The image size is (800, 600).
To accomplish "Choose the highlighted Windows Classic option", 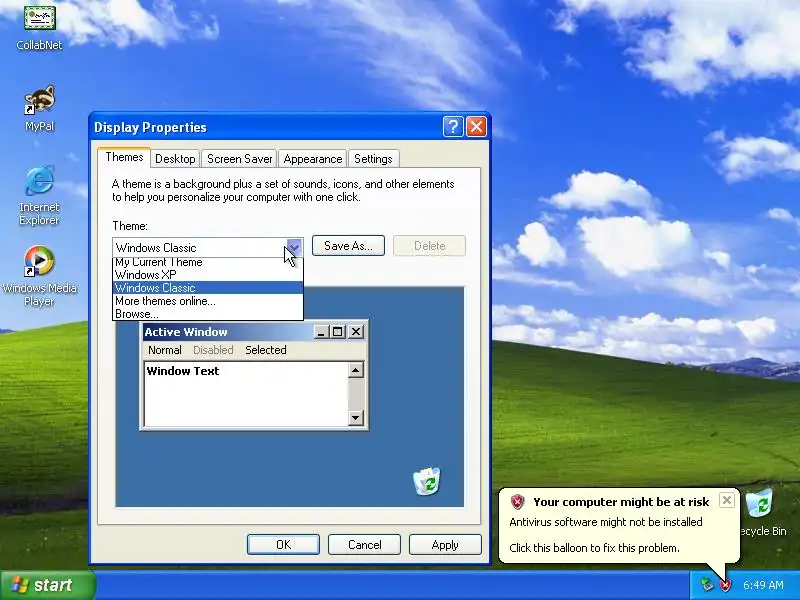I will click(x=208, y=288).
